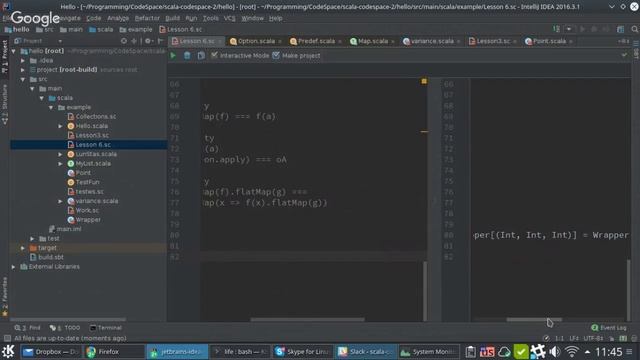This screenshot has width=640, height=360.
Task: Collapse the src folder
Action: point(23,79)
